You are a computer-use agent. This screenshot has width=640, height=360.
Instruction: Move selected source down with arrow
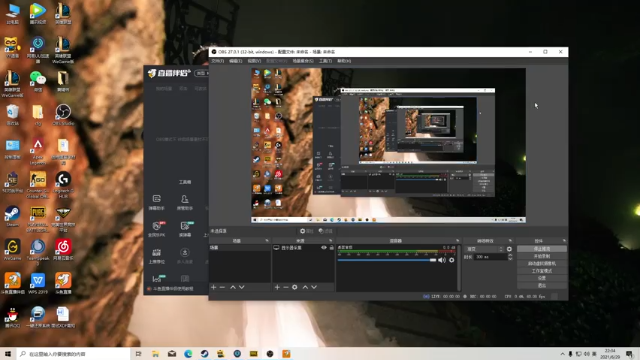tap(314, 287)
